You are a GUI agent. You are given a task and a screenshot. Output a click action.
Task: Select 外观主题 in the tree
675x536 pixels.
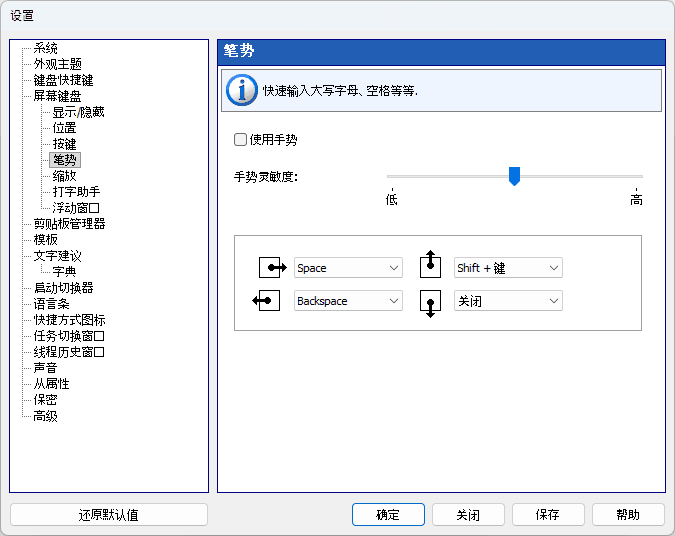click(58, 64)
